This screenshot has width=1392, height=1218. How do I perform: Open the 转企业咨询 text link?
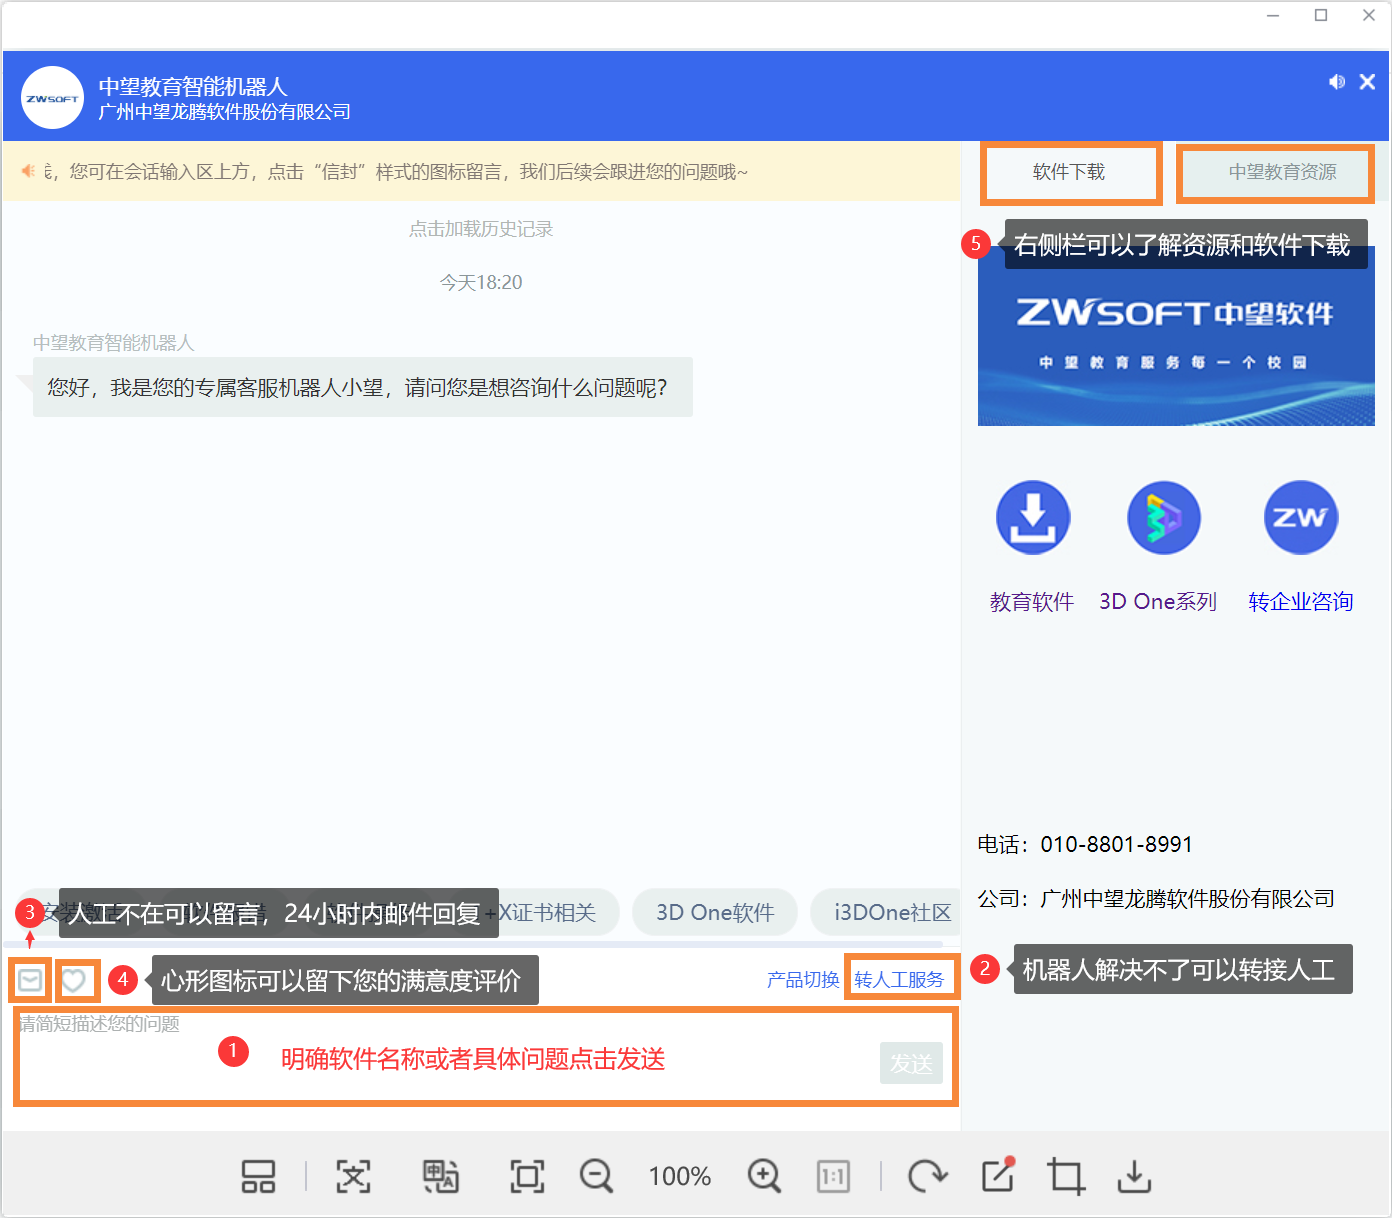coord(1300,602)
